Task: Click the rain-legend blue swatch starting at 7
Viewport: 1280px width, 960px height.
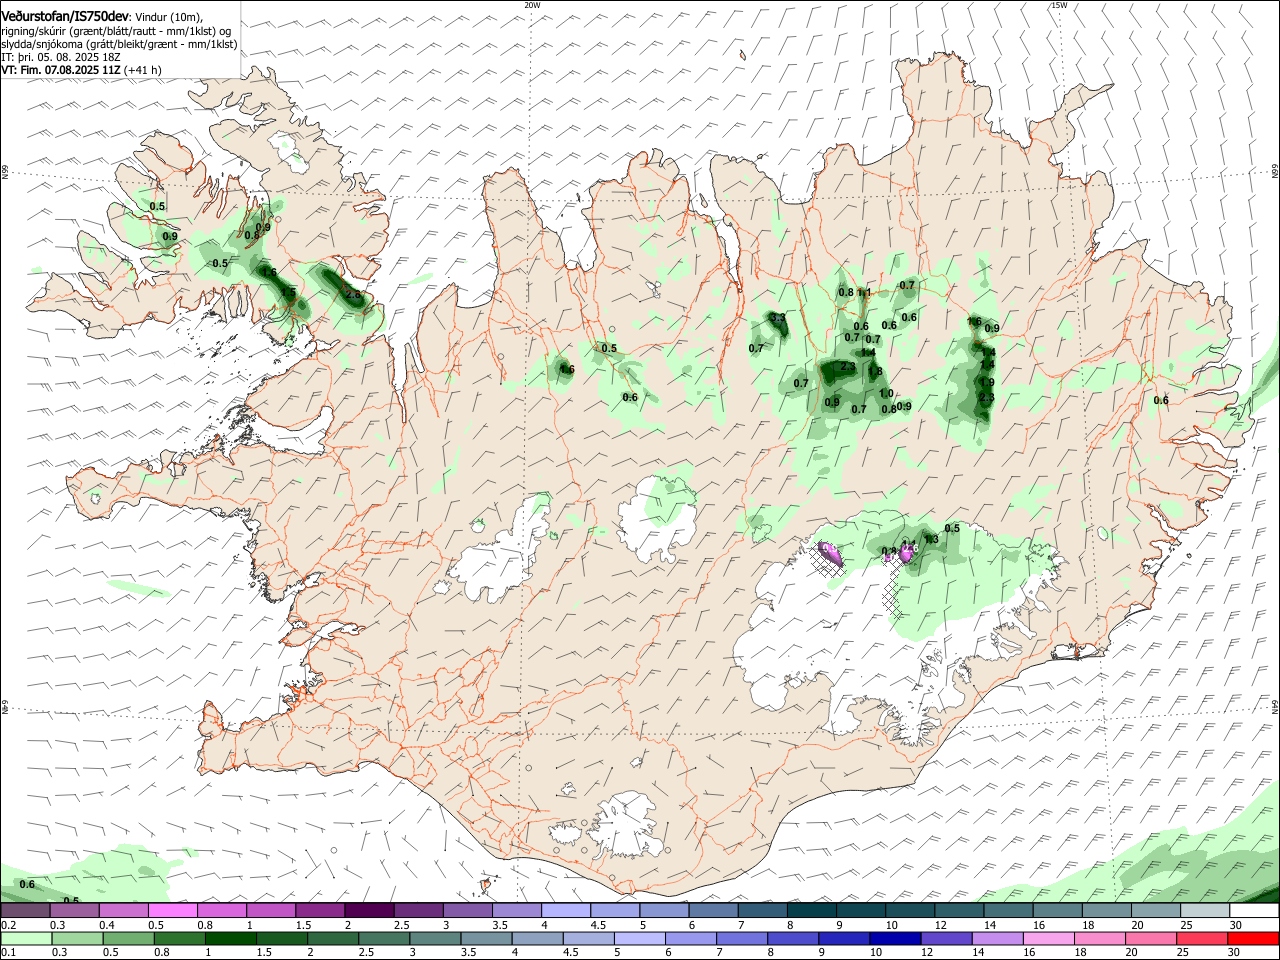Action: 742,938
